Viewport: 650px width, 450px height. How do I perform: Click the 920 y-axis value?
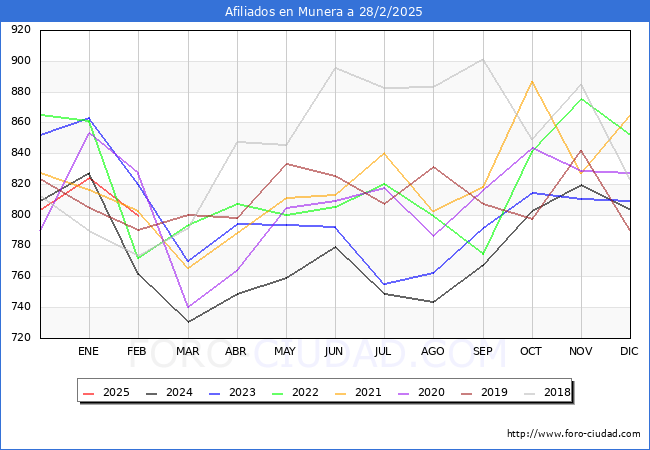[21, 29]
